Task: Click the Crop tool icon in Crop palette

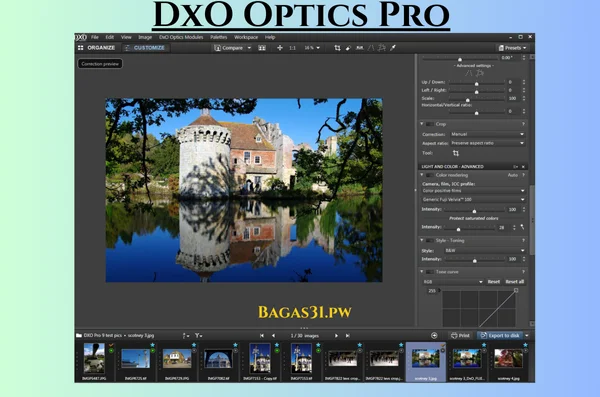Action: [455, 153]
